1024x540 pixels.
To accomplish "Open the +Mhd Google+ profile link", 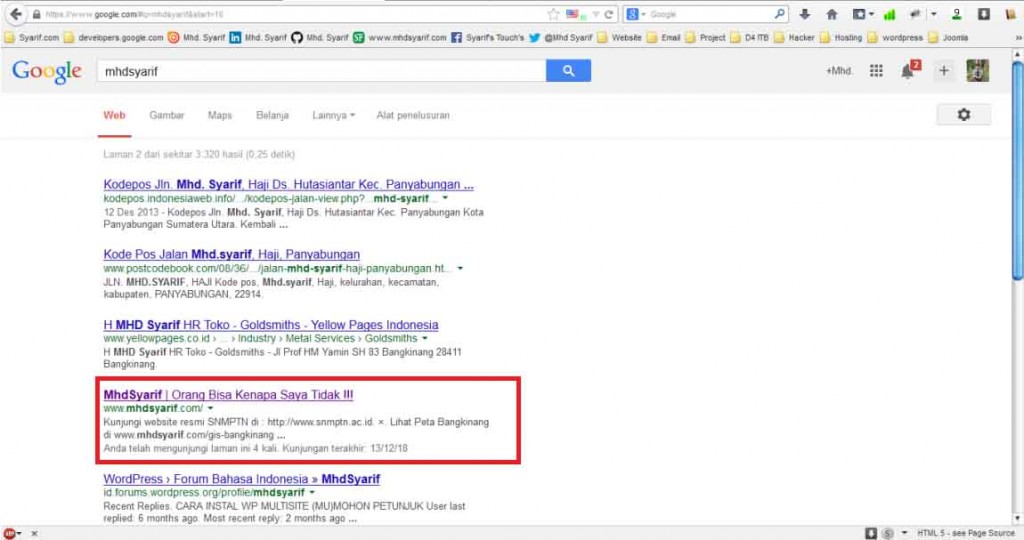I will point(839,71).
